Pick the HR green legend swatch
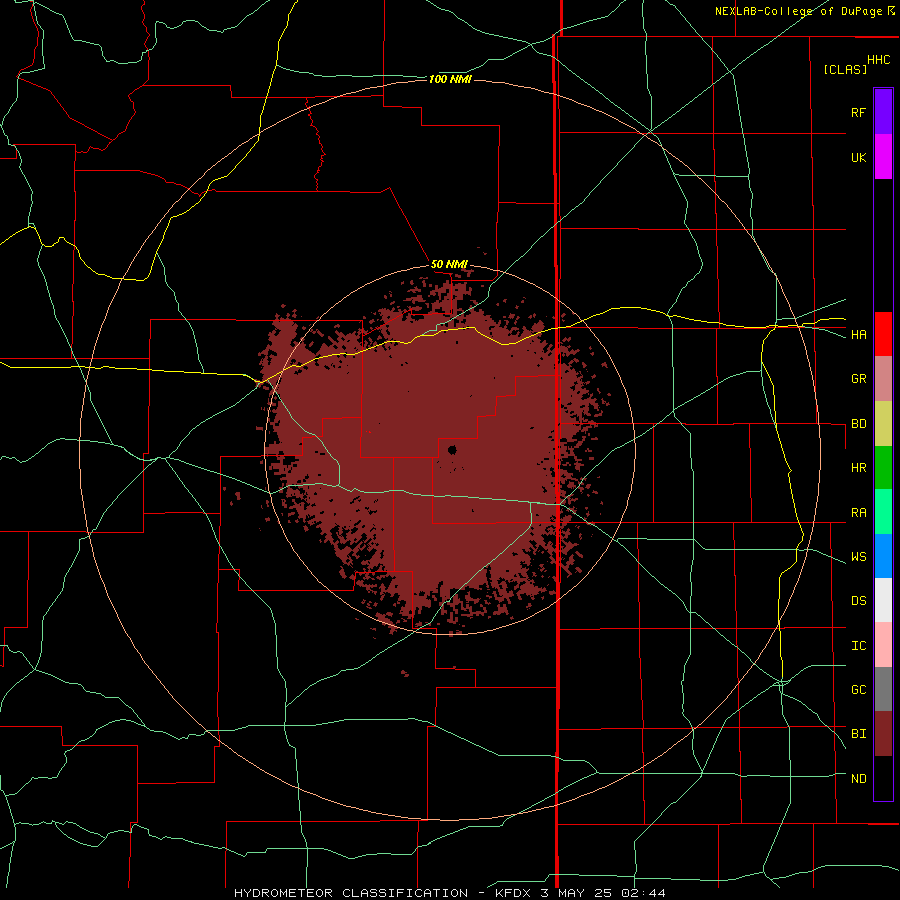The image size is (900, 900). (883, 468)
